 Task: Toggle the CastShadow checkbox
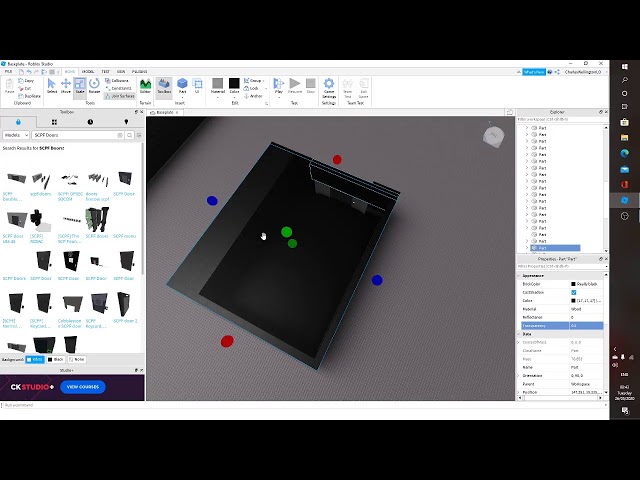pyautogui.click(x=573, y=292)
